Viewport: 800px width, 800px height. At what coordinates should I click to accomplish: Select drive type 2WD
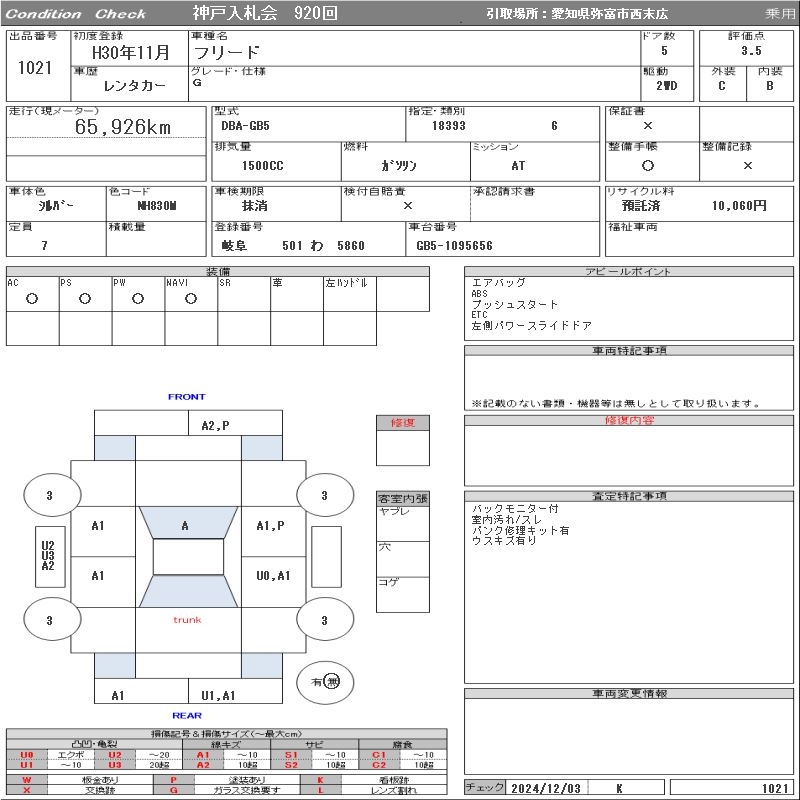pos(666,86)
